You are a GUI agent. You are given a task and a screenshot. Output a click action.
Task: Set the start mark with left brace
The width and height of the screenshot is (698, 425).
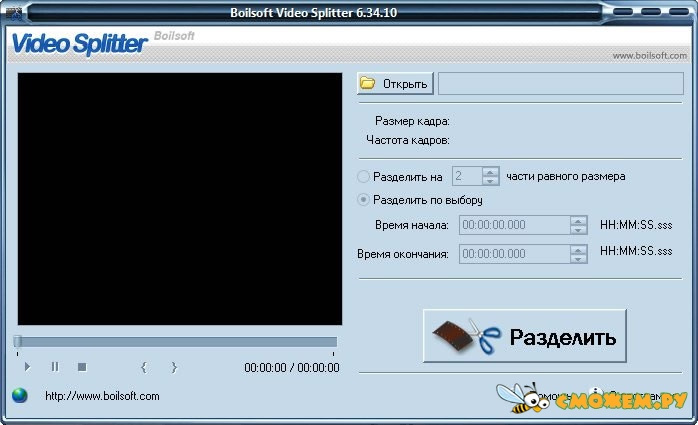[x=144, y=368]
